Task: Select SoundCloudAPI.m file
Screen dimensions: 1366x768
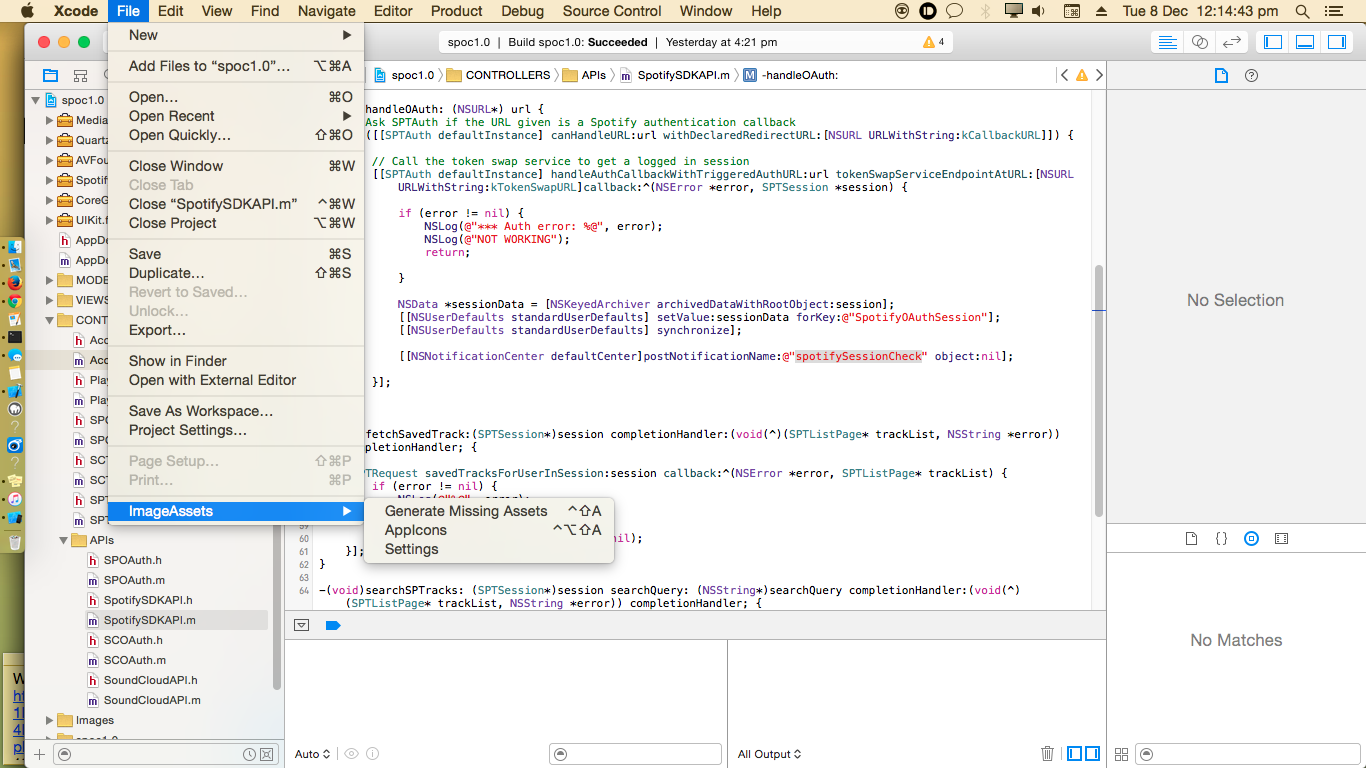Action: pyautogui.click(x=152, y=700)
